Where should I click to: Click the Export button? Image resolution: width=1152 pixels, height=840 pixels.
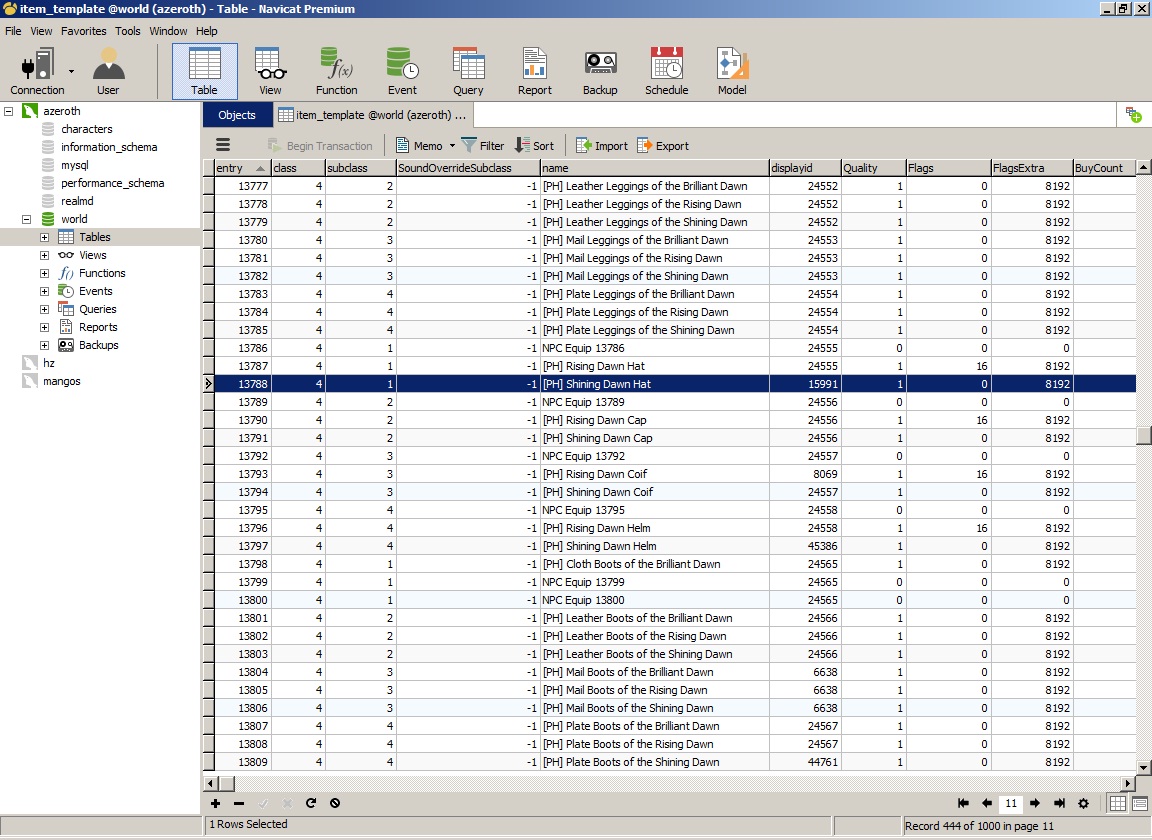click(662, 146)
